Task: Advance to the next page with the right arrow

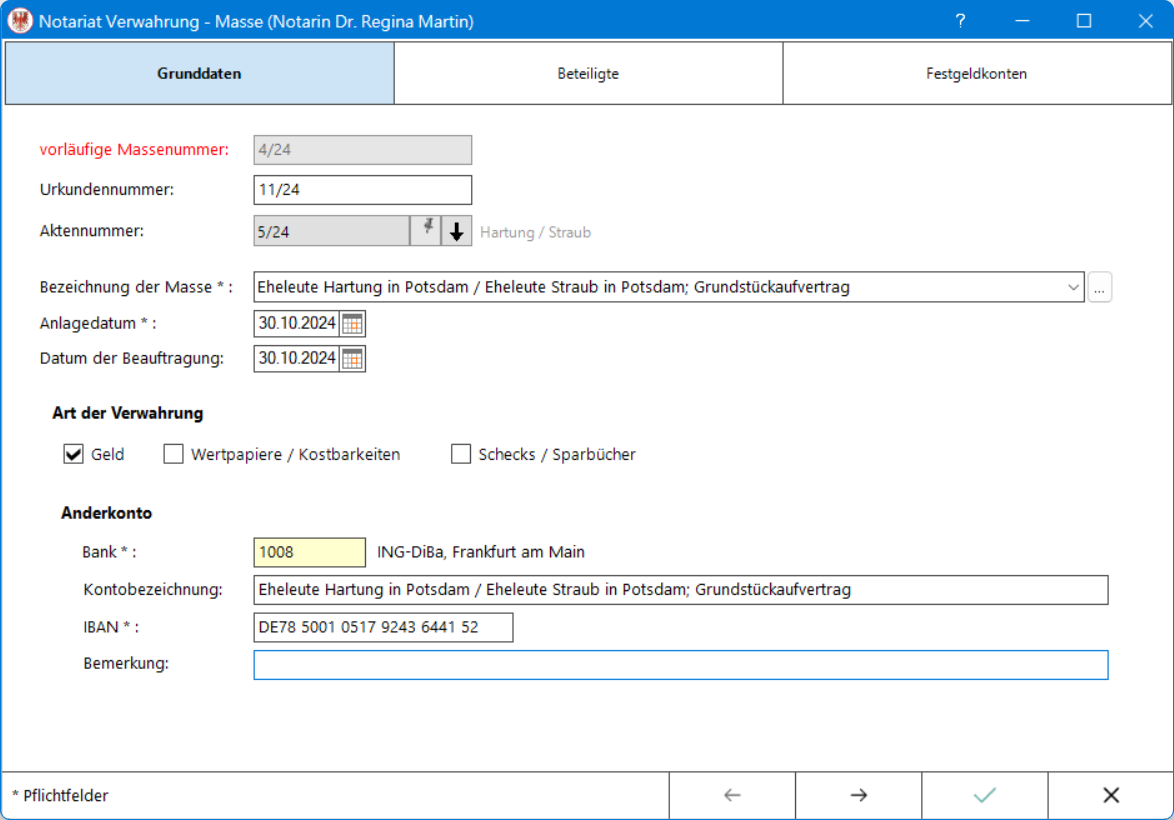Action: [859, 795]
